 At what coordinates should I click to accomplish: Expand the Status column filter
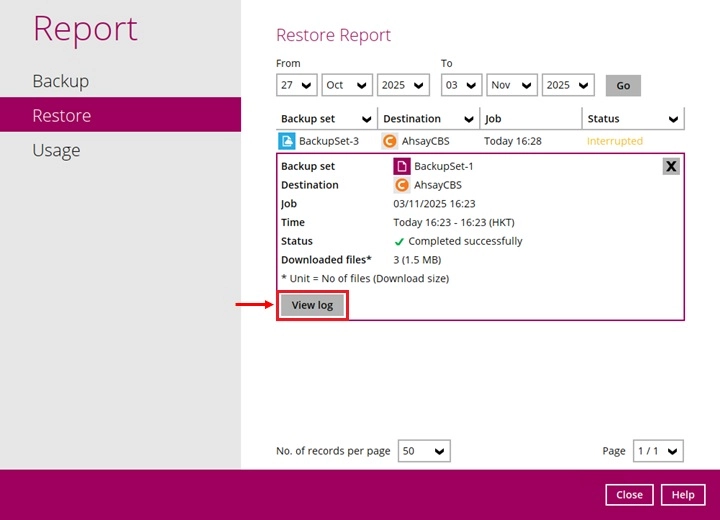click(673, 119)
